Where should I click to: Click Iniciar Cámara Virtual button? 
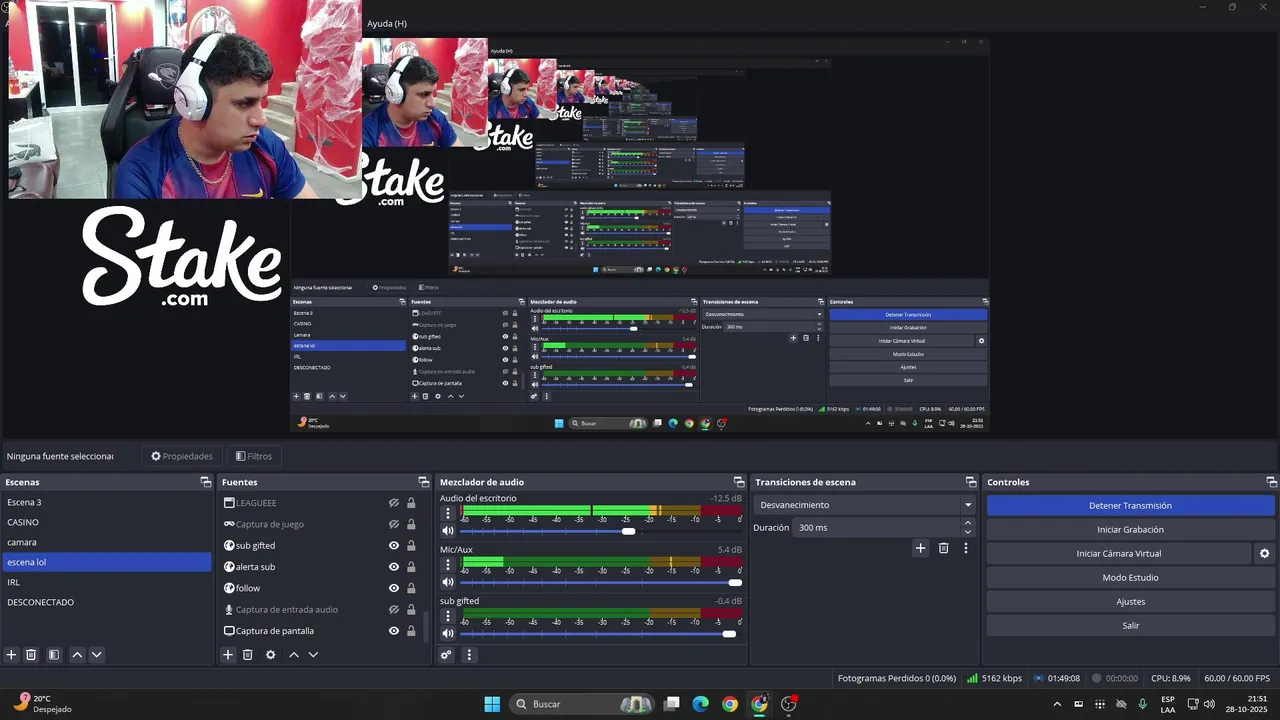point(1119,553)
